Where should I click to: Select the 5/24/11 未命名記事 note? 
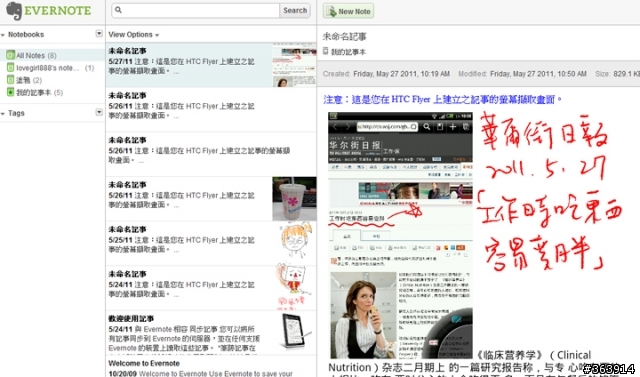coord(211,288)
